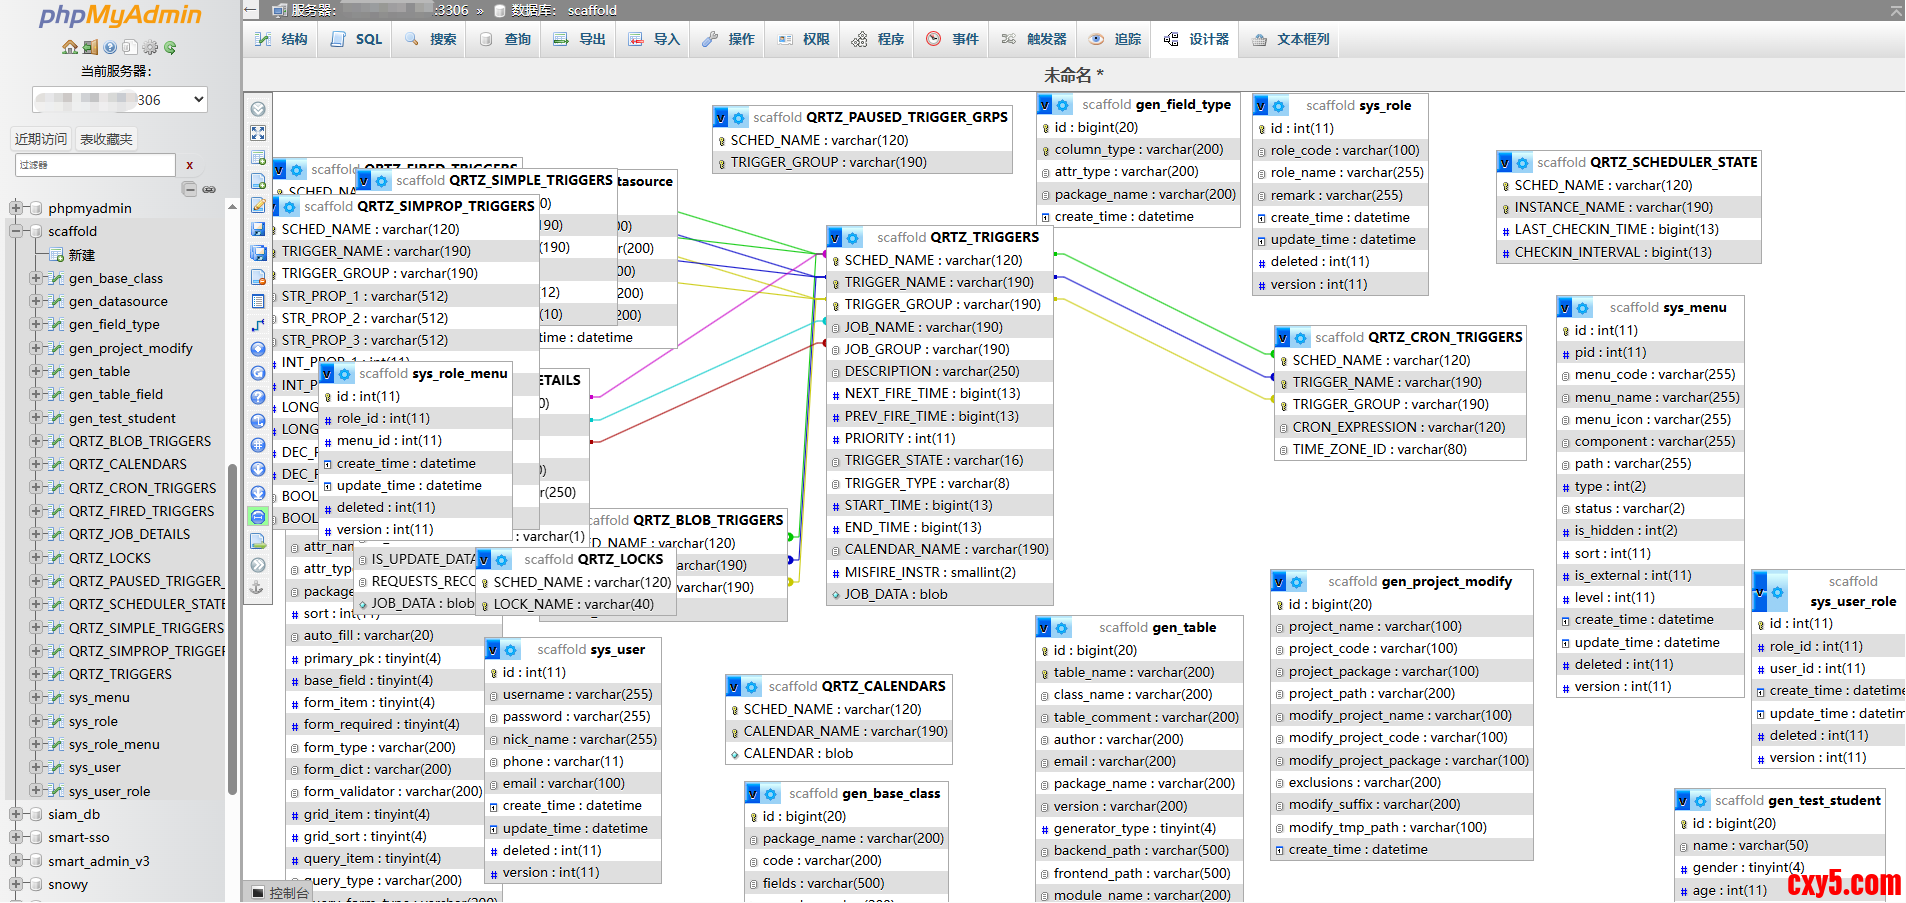The image size is (1906, 903).
Task: Toggle V collapse box on gen_table table
Action: [x=1044, y=628]
